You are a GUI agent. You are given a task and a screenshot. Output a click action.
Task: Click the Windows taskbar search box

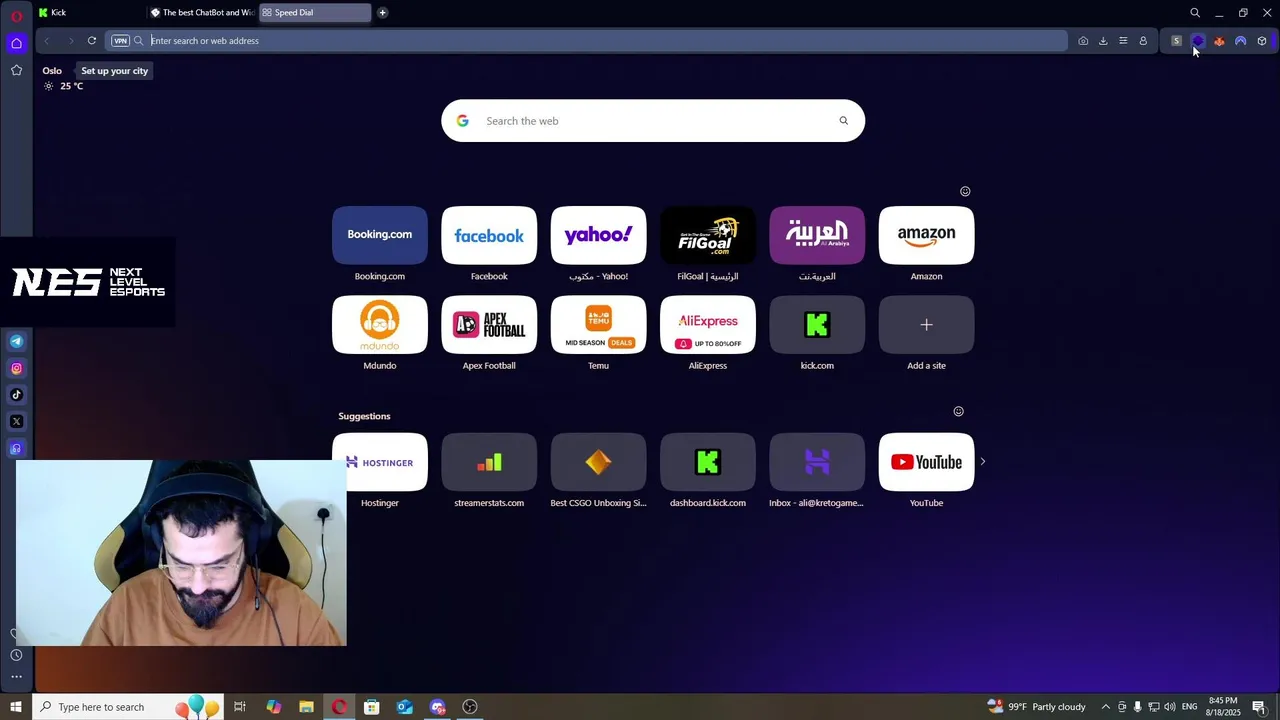click(x=128, y=707)
